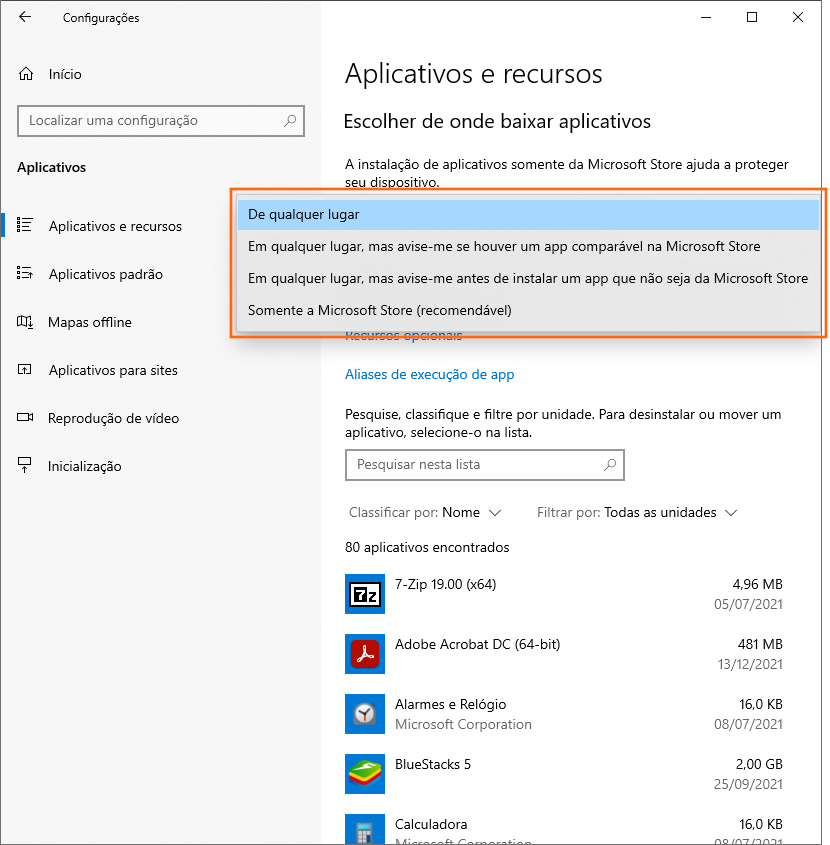This screenshot has height=845, width=830.
Task: Click the Reprodução de vídeo camera icon
Action: click(22, 418)
